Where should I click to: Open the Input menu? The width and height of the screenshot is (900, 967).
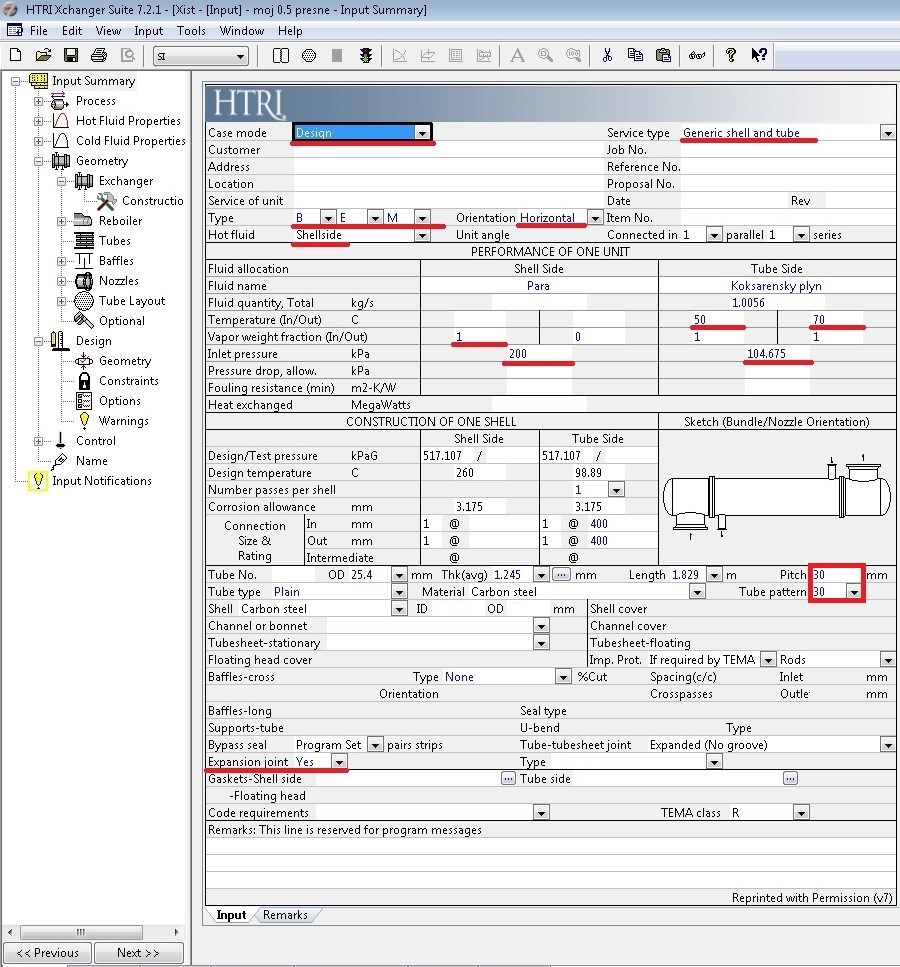coord(149,31)
